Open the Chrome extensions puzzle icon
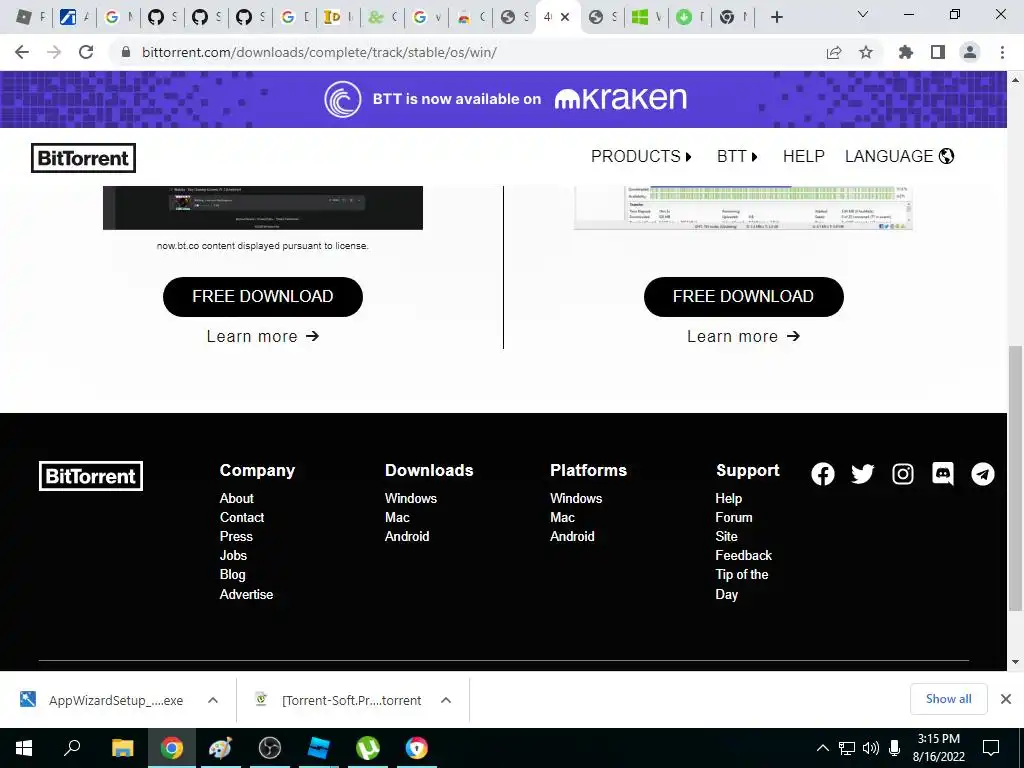1024x768 pixels. tap(905, 52)
